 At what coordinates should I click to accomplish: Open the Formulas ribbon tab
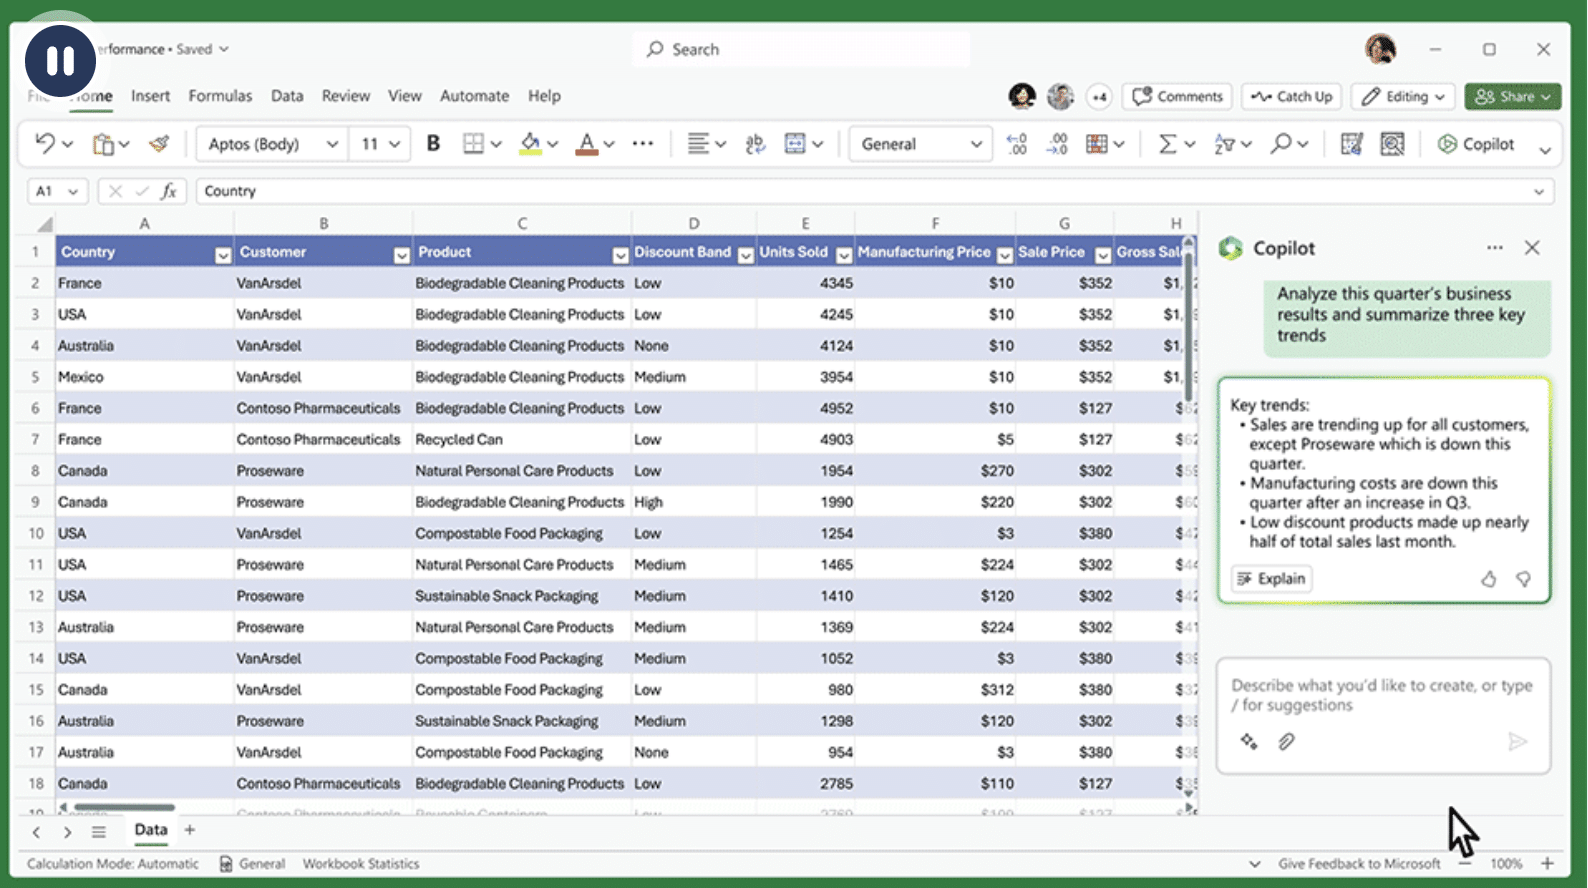coord(220,96)
